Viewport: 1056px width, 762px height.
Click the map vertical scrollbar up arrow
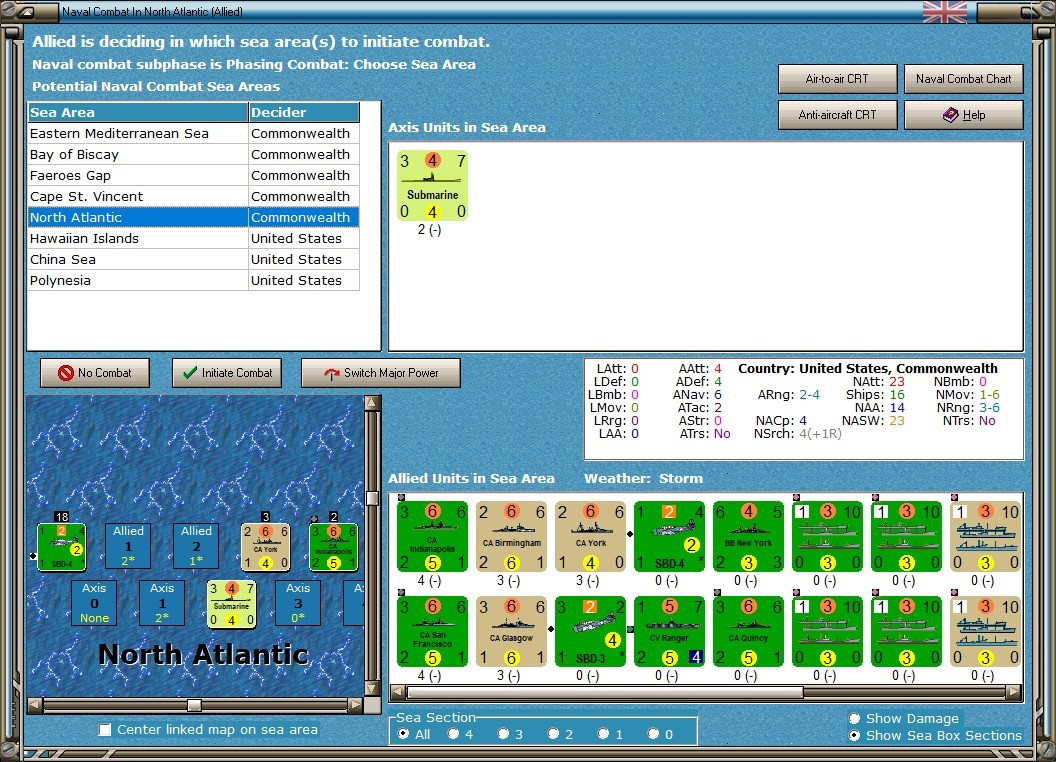coord(372,403)
